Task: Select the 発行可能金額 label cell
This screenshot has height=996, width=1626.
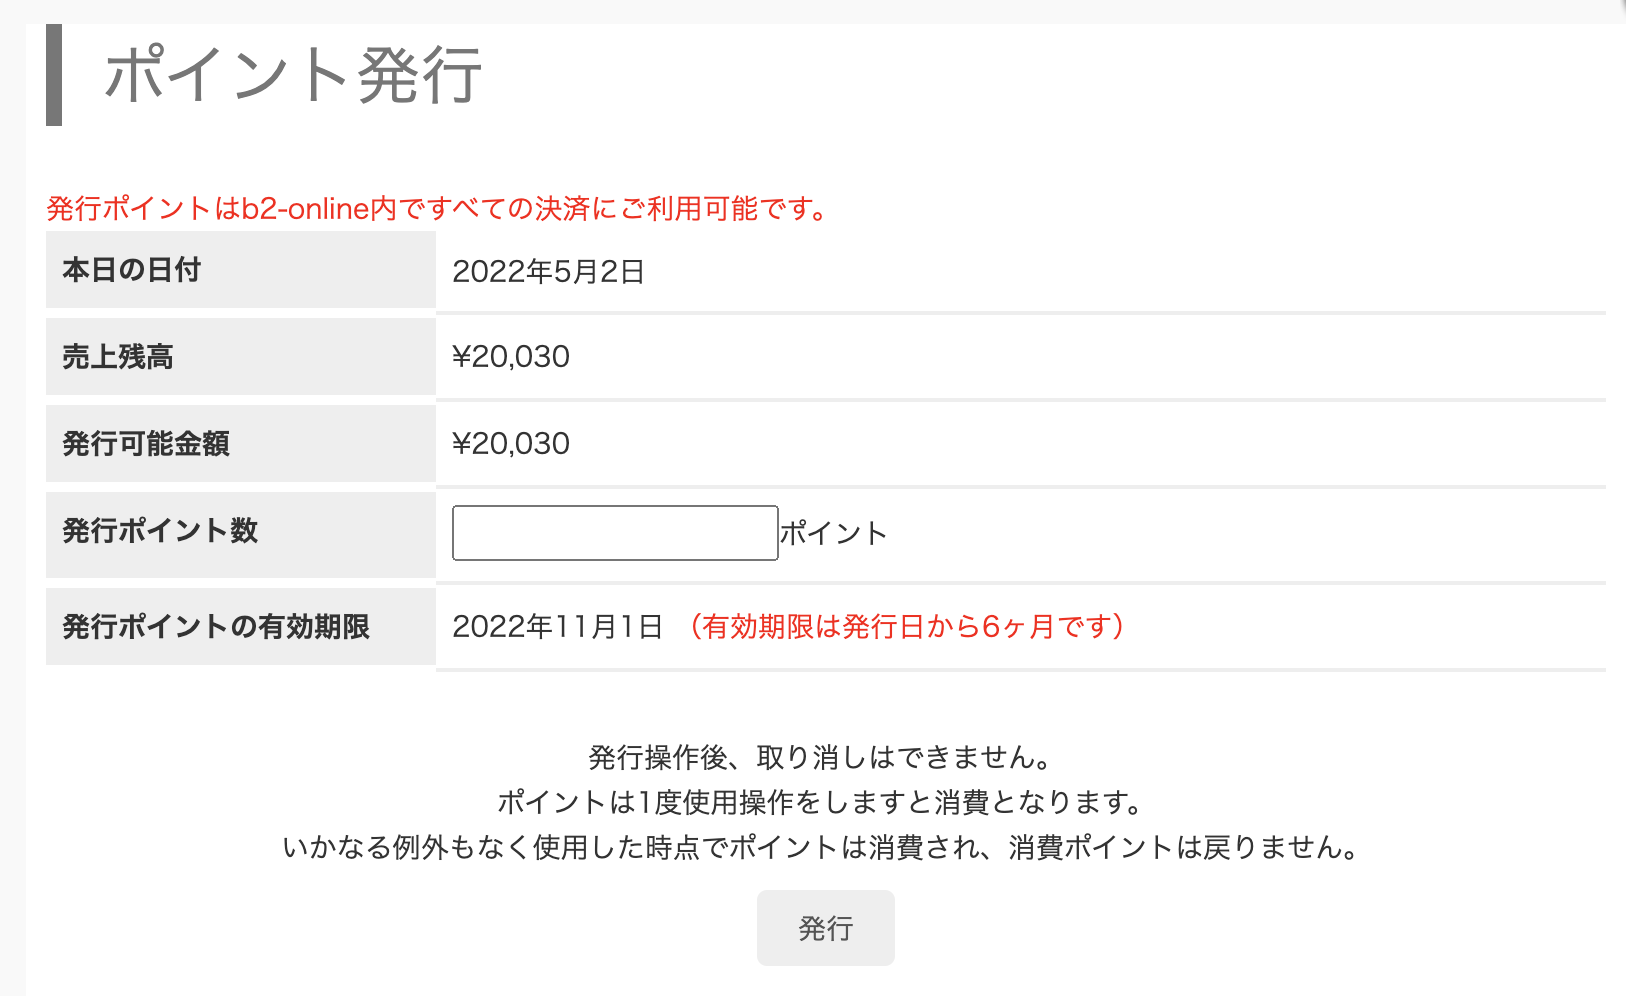Action: (x=240, y=444)
